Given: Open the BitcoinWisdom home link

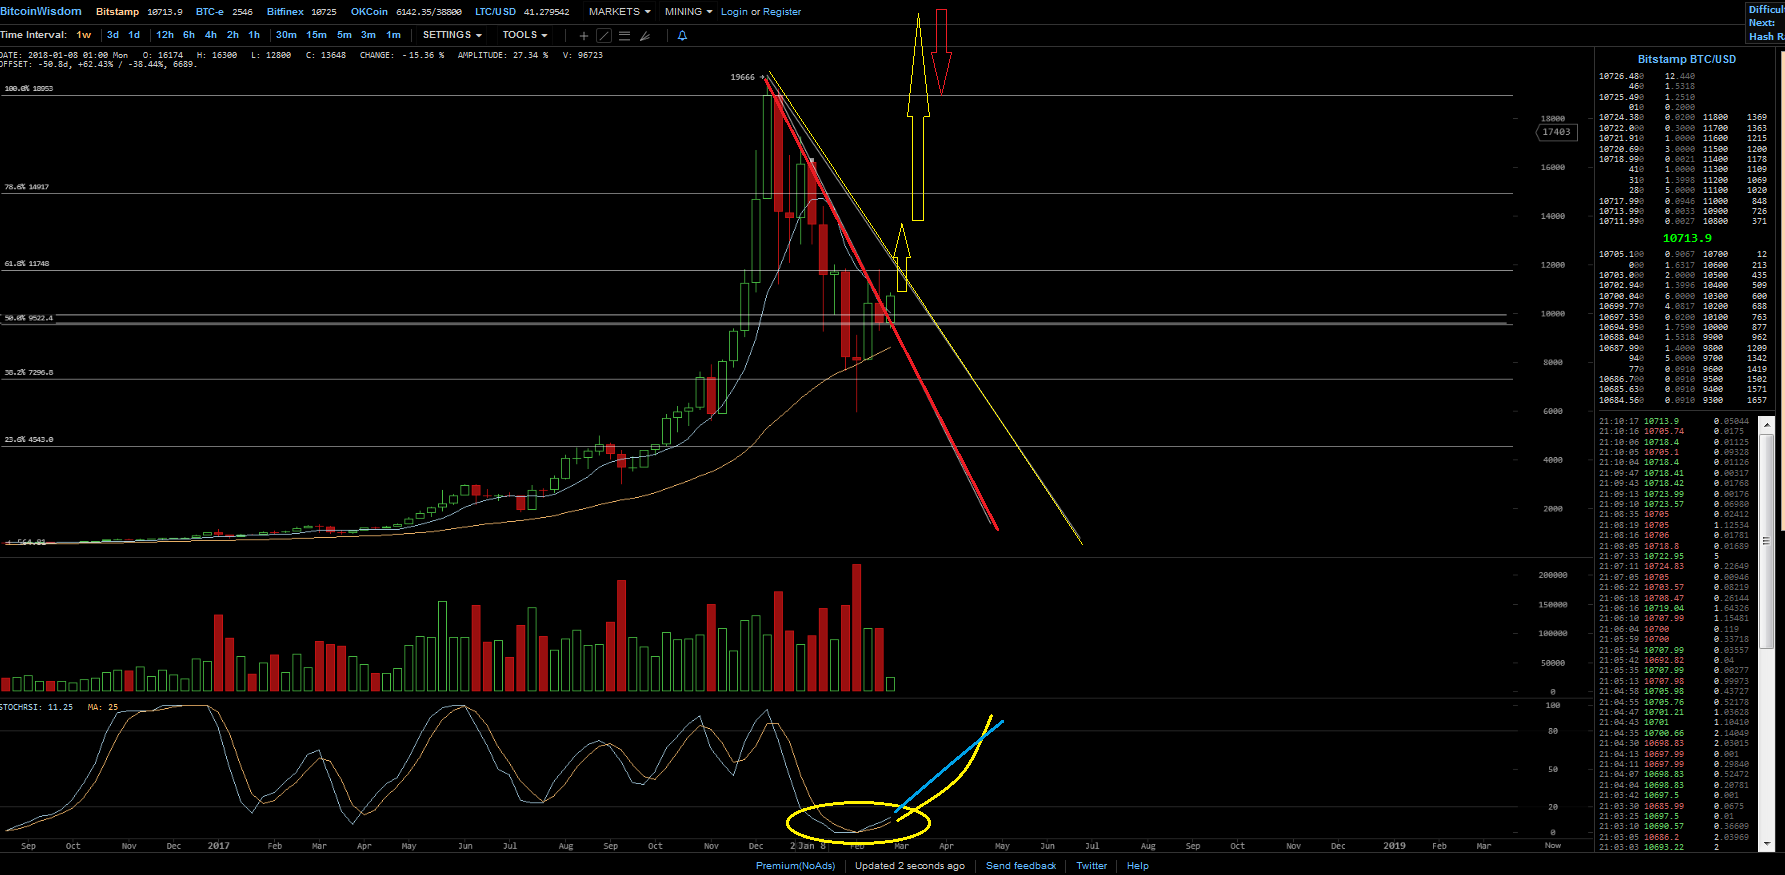Looking at the screenshot, I should click(41, 11).
